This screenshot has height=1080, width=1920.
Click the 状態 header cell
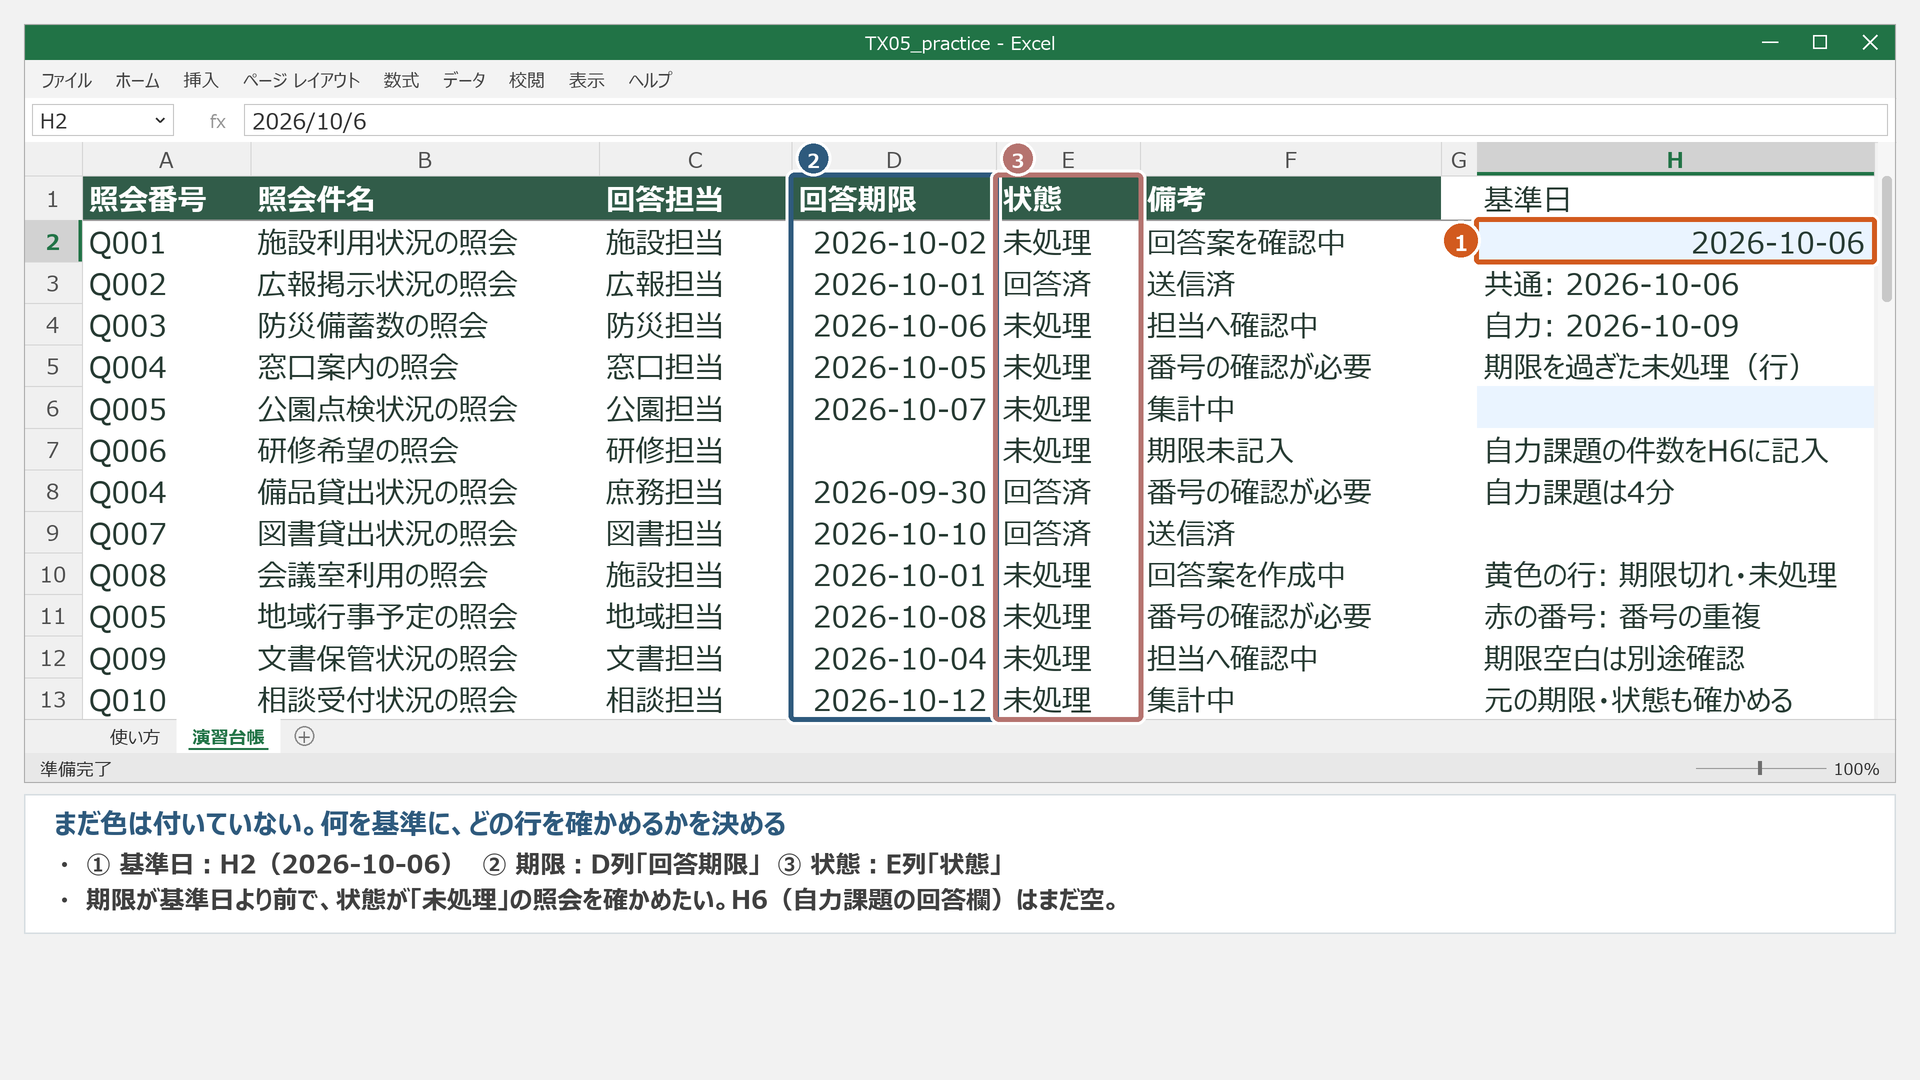click(x=1068, y=199)
